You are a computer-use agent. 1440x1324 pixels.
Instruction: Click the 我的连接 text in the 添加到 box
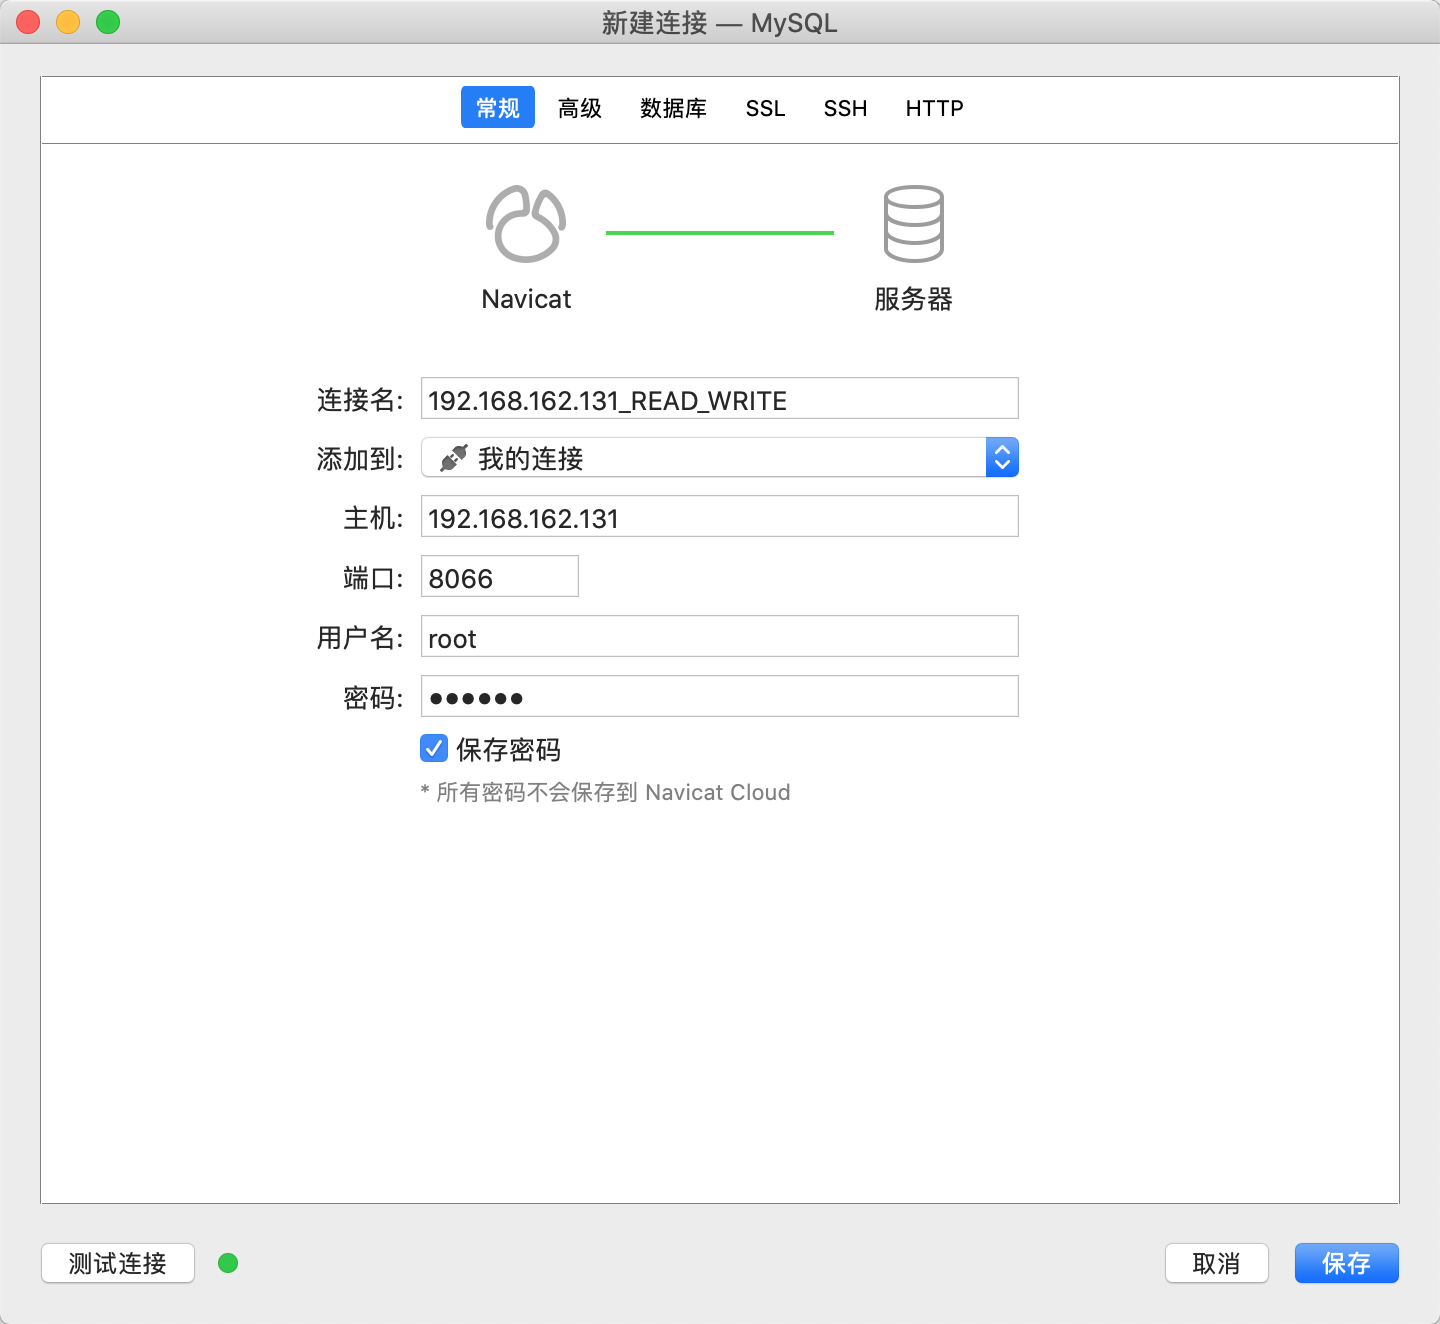point(531,459)
